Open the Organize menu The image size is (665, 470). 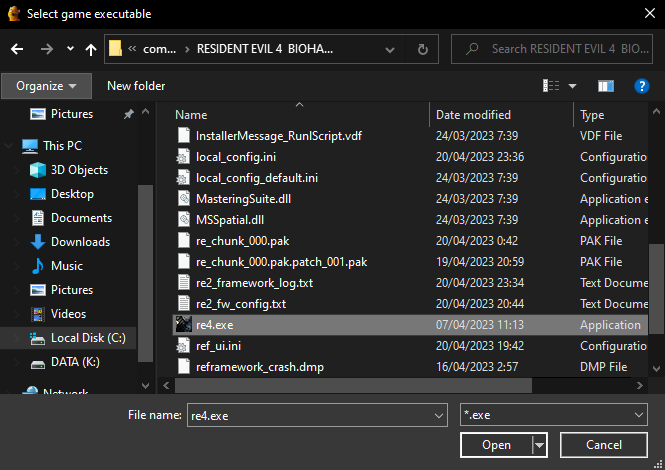46,86
